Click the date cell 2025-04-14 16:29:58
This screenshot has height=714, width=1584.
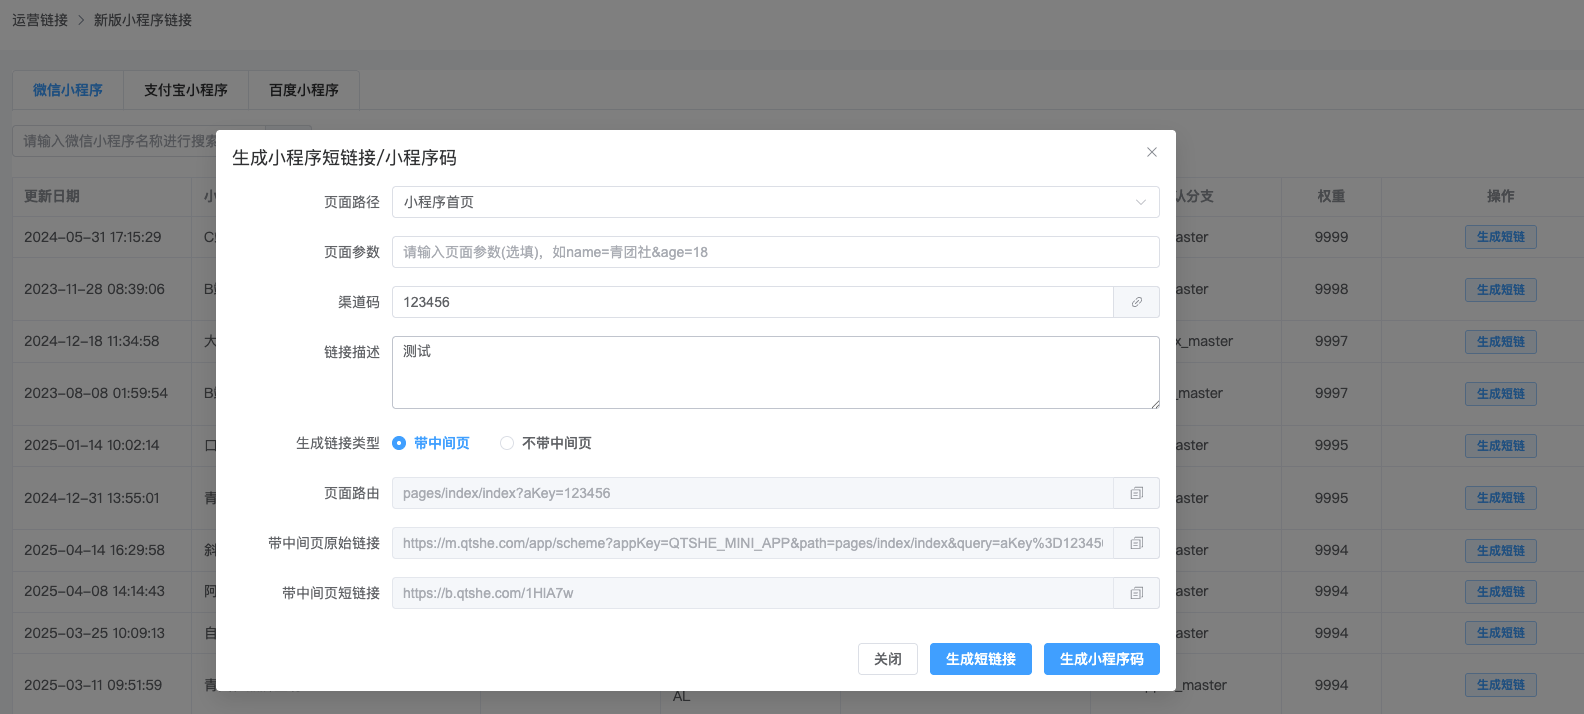94,550
